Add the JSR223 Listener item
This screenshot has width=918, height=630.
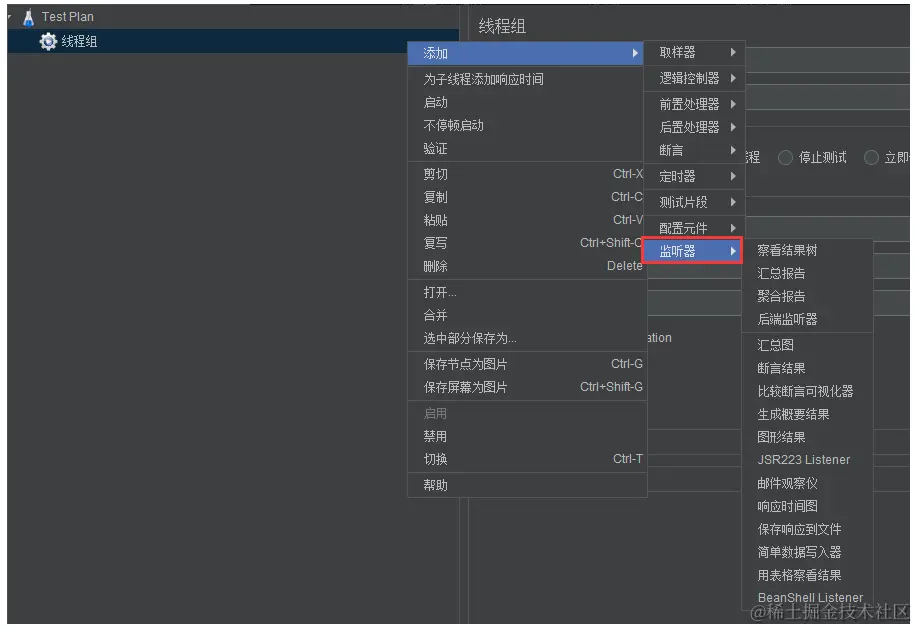pyautogui.click(x=808, y=460)
